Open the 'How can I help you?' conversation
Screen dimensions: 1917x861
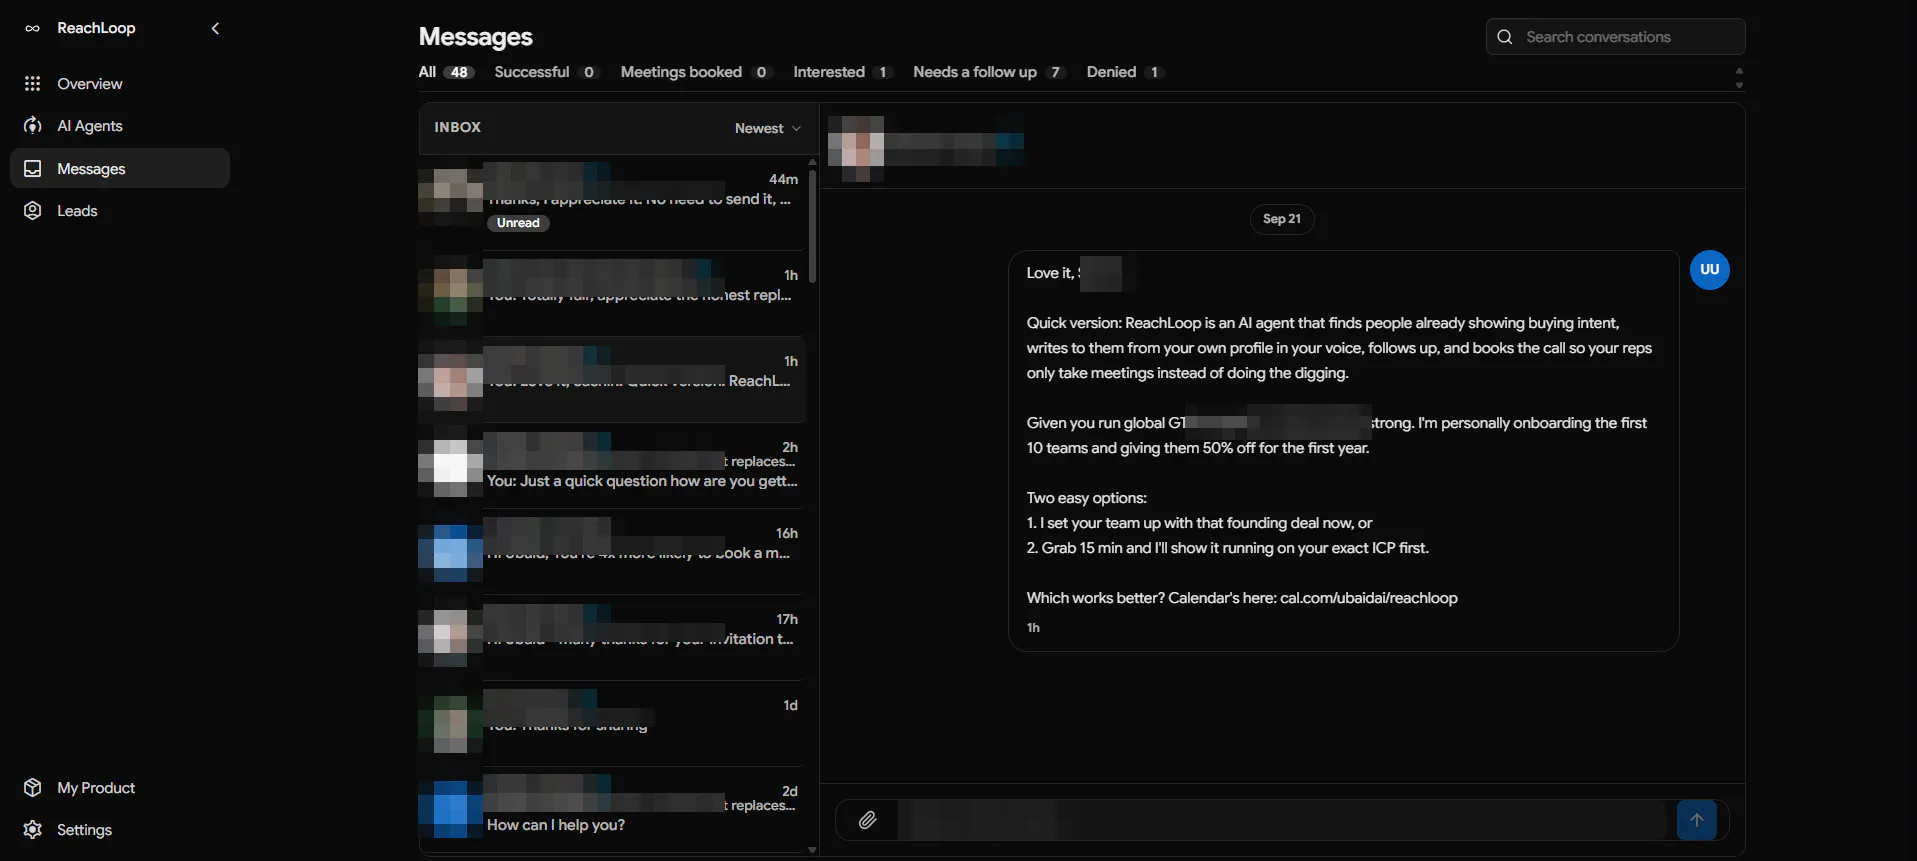[612, 809]
